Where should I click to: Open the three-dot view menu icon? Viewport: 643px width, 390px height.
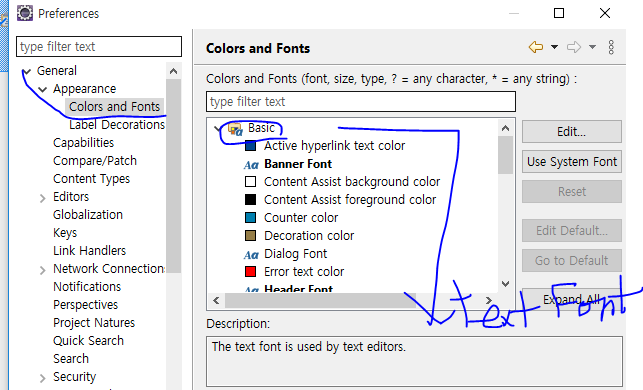point(611,48)
